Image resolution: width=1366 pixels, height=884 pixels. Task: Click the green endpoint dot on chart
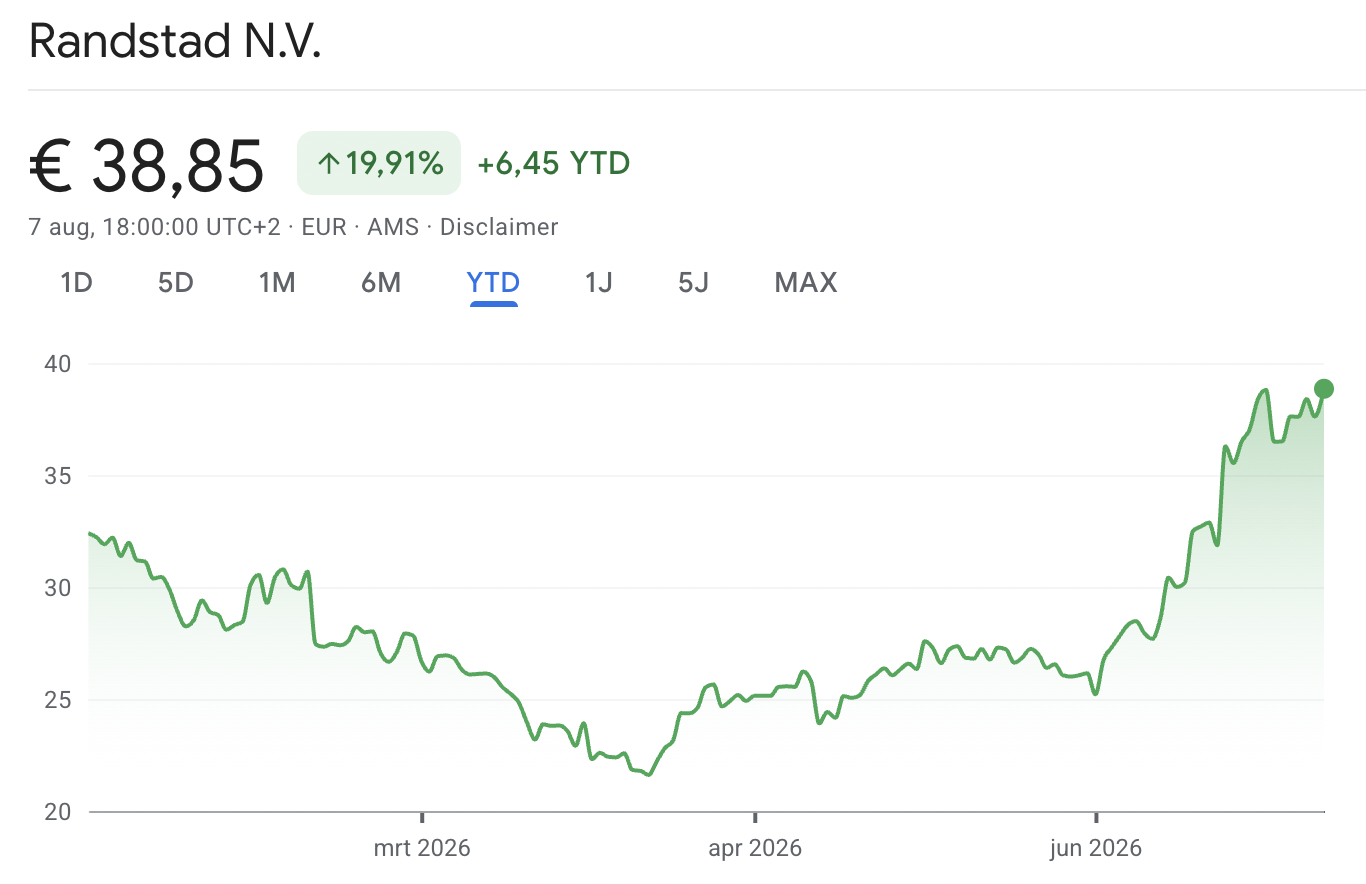[1323, 389]
